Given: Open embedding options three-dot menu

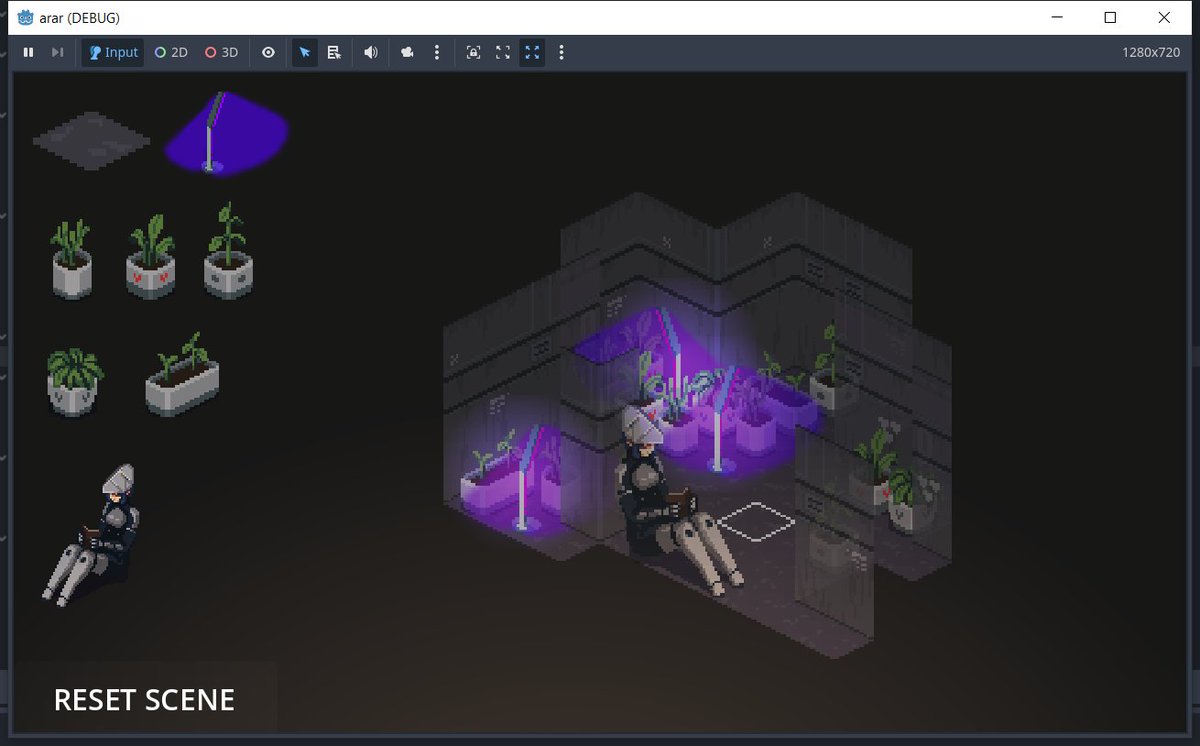Looking at the screenshot, I should click(x=561, y=52).
